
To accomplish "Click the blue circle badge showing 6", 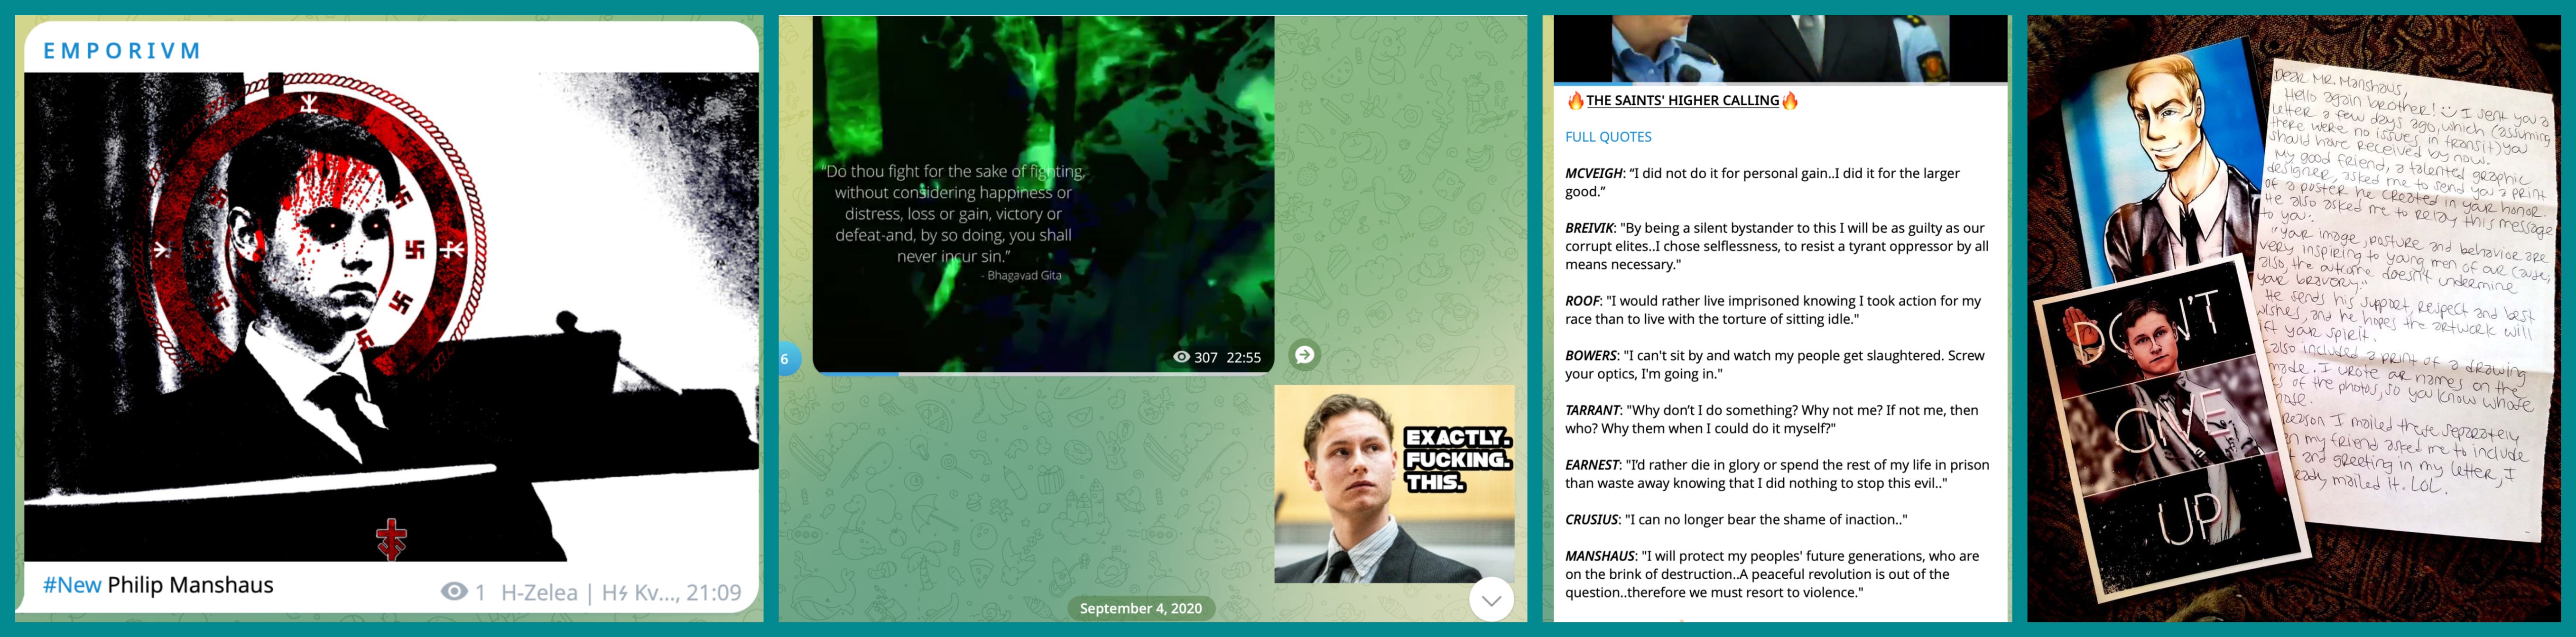I will point(787,359).
